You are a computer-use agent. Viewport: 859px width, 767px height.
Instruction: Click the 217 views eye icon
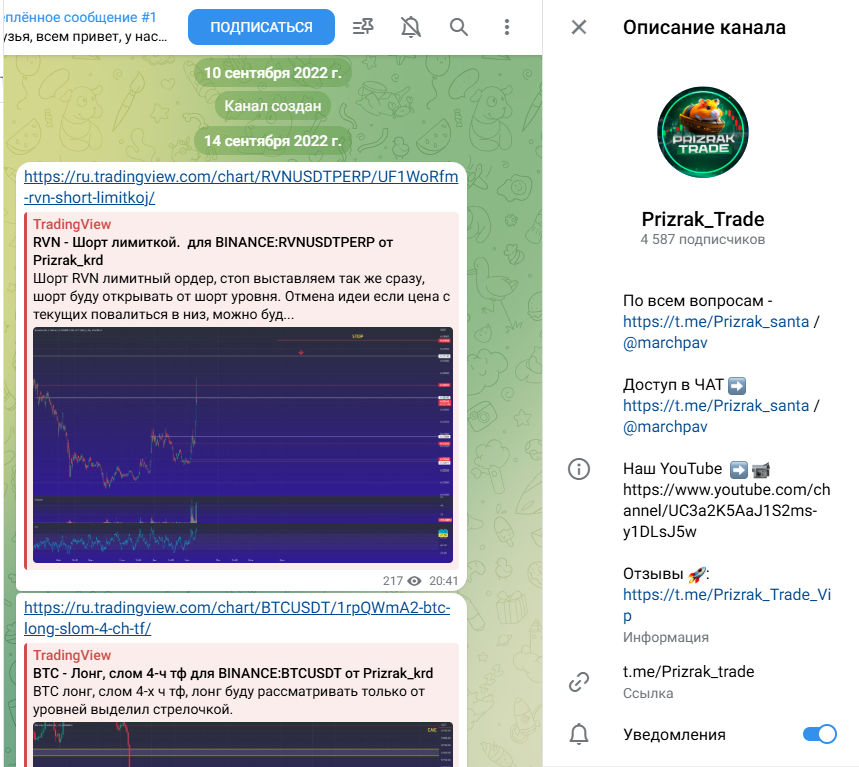tap(415, 581)
